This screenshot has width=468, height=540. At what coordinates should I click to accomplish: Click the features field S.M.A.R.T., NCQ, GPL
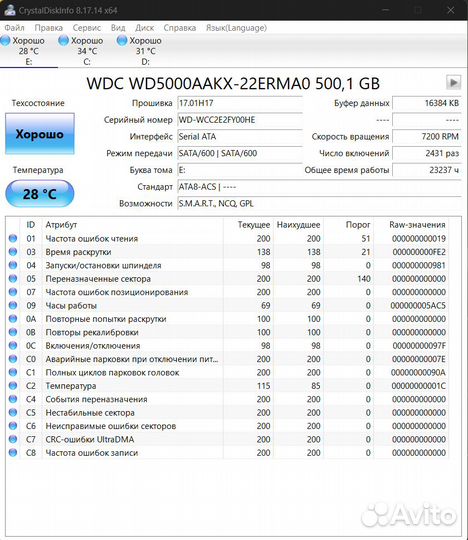319,204
